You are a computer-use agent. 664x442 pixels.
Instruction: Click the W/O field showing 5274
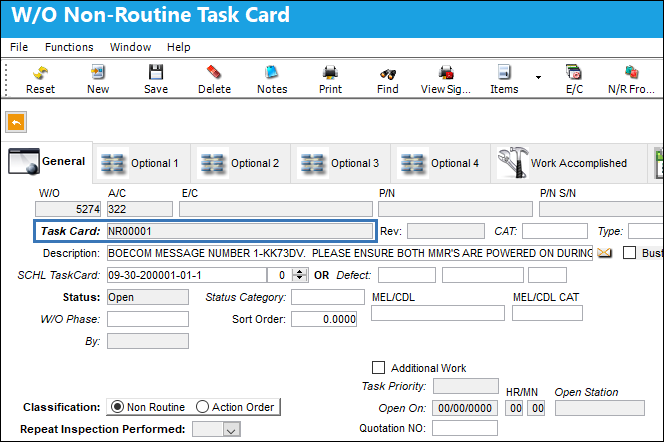[68, 209]
